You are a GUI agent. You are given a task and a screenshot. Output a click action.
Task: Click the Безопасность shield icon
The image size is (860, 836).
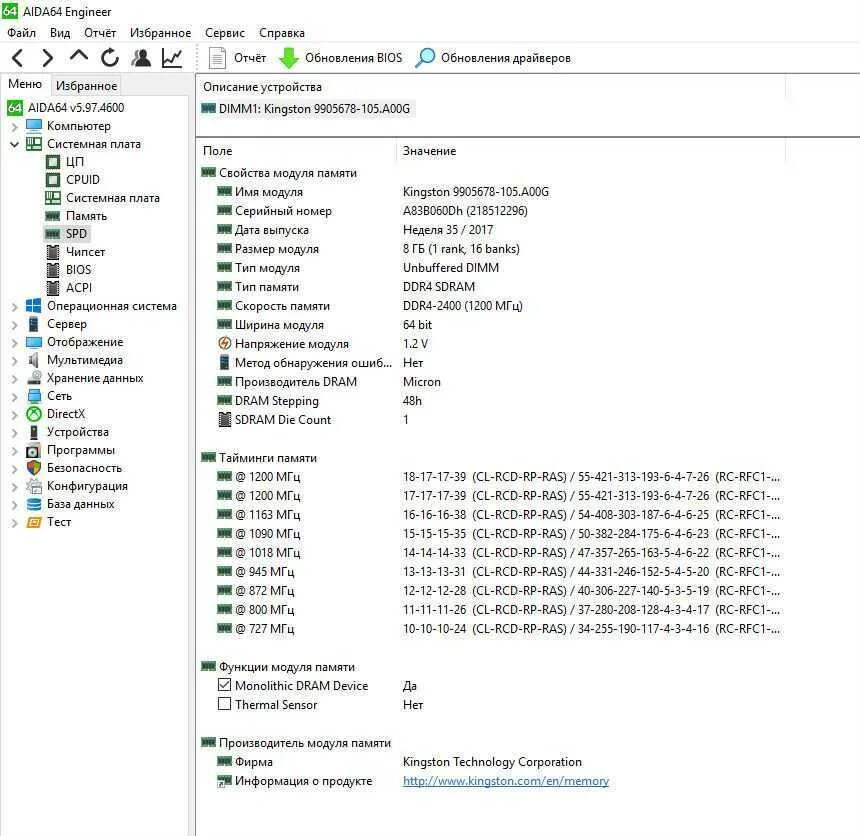coord(34,468)
